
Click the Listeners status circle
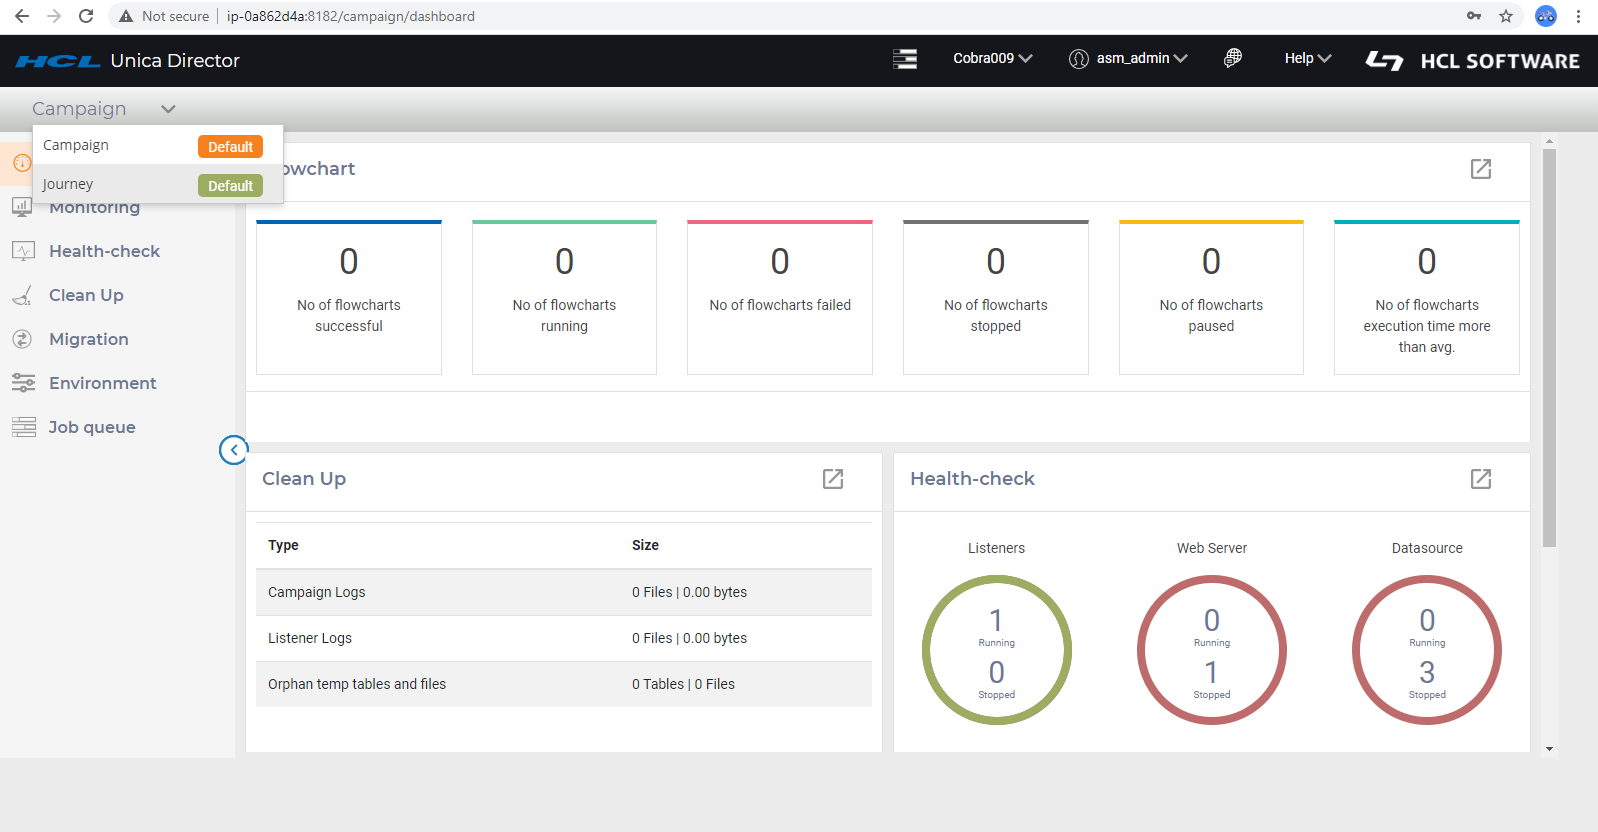(x=996, y=650)
